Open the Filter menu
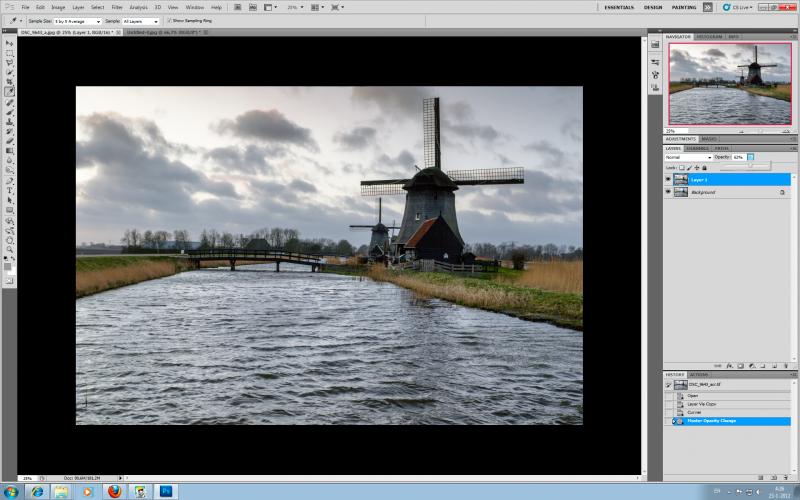The width and height of the screenshot is (800, 500). tap(117, 8)
